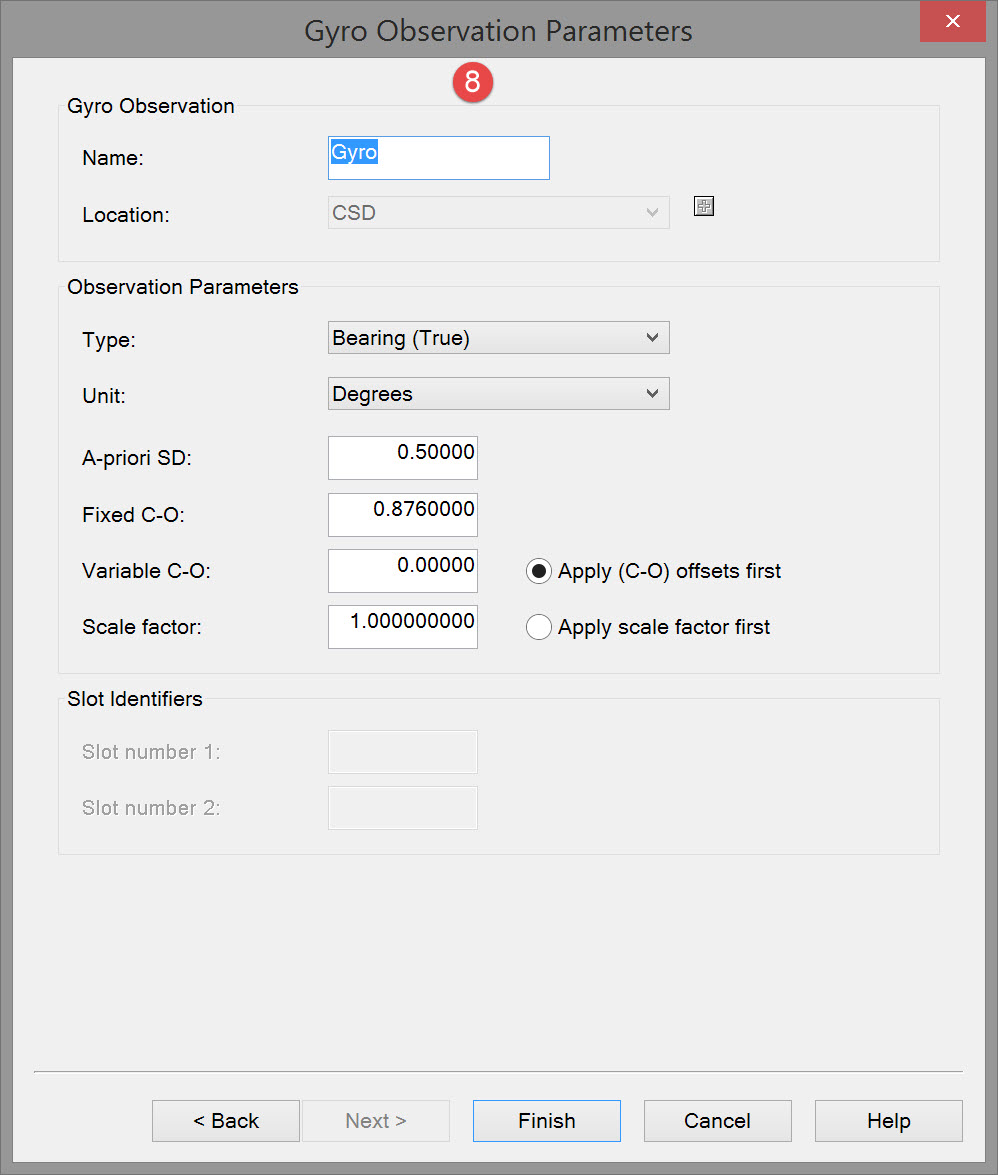The image size is (998, 1175).
Task: Open Help for this dialog
Action: (x=888, y=1121)
